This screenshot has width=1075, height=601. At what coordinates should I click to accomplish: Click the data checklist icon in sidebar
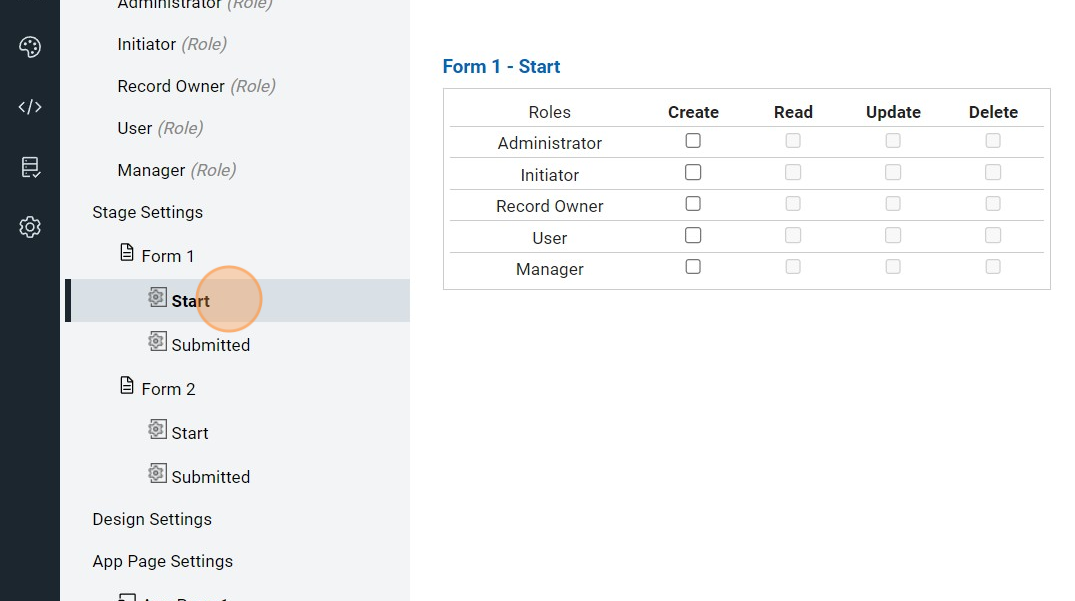(x=30, y=167)
